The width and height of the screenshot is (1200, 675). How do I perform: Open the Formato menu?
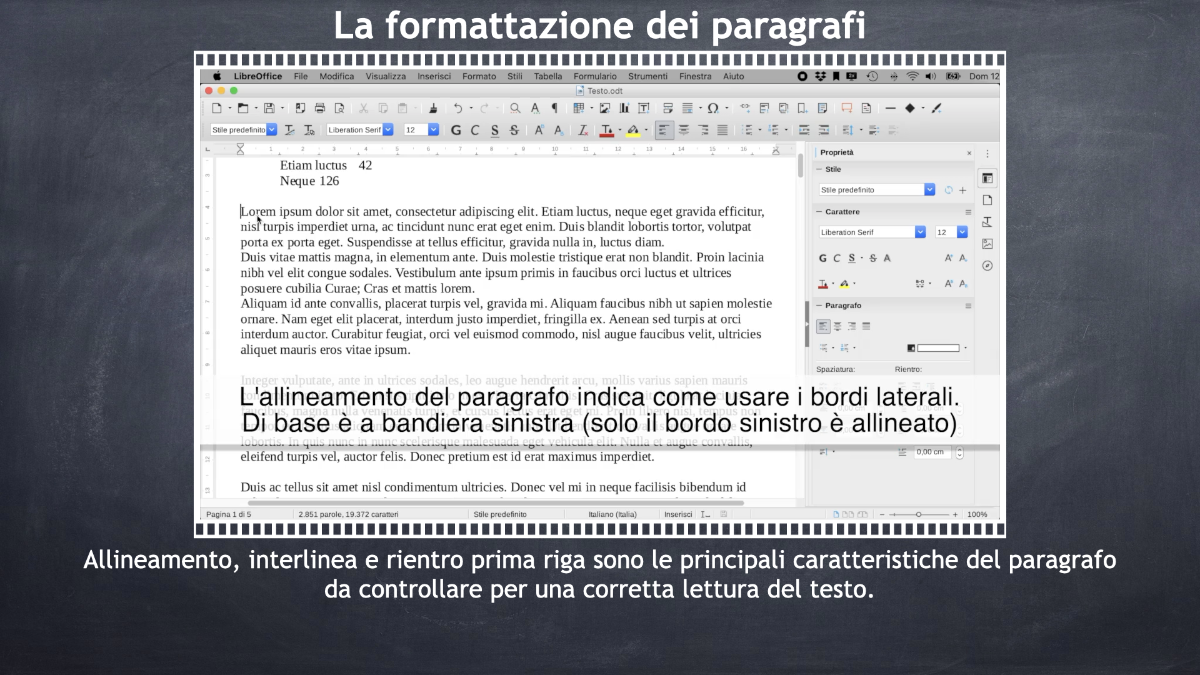(478, 76)
